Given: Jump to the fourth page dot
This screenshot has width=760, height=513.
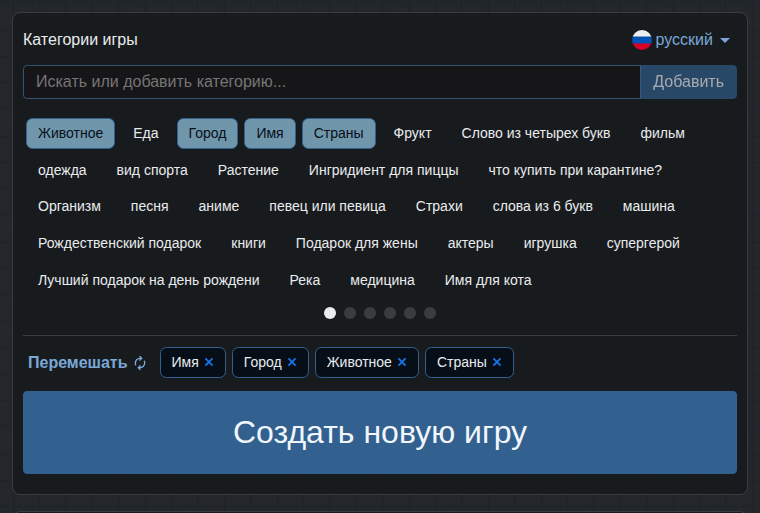Looking at the screenshot, I should (390, 313).
